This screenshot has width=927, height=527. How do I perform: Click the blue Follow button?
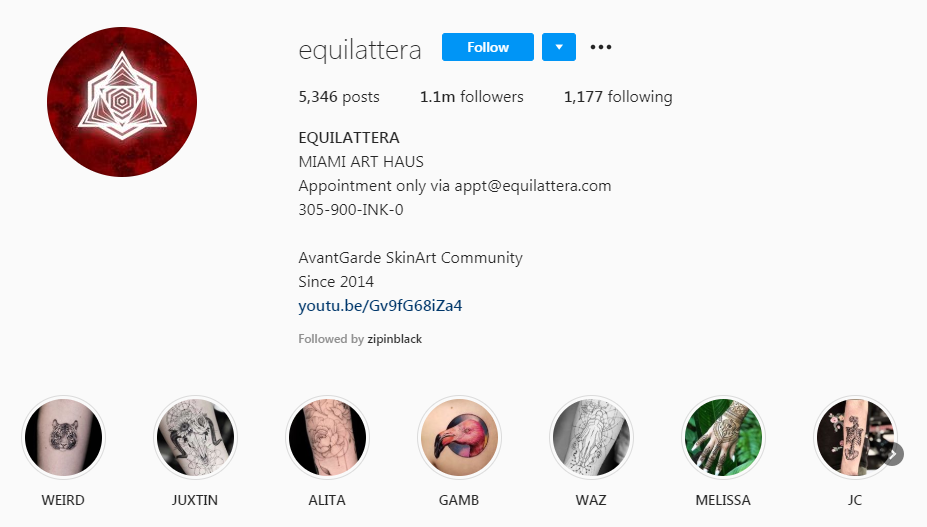pos(488,47)
